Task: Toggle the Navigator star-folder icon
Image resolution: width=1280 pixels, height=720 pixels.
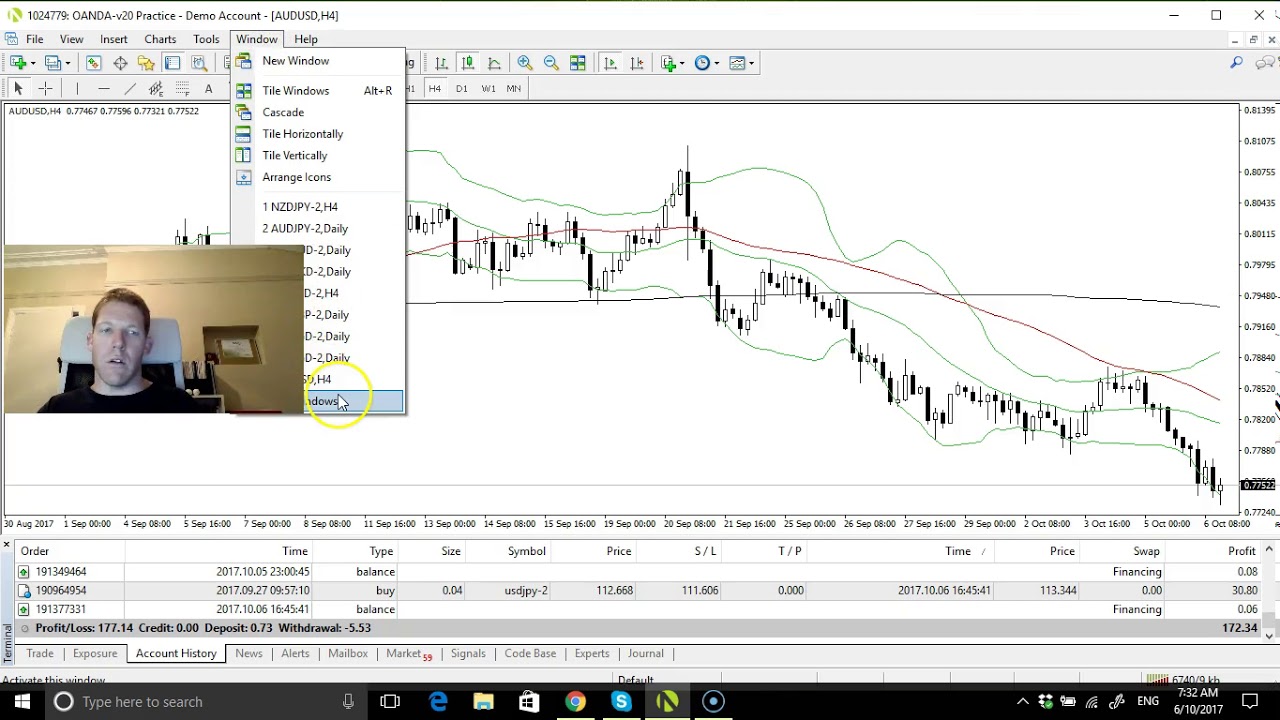Action: click(x=146, y=63)
